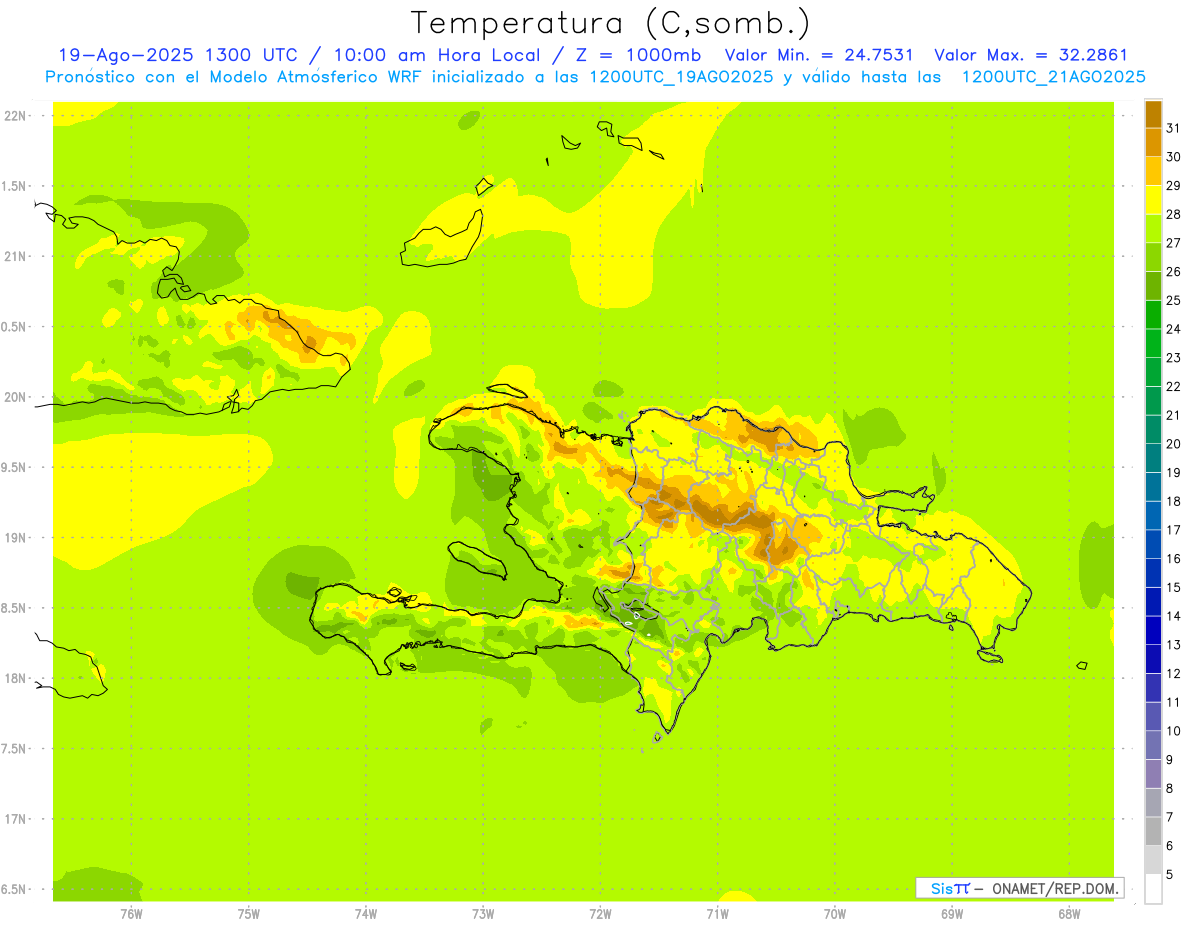
Task: Select the 17N latitude label
Action: 16,819
